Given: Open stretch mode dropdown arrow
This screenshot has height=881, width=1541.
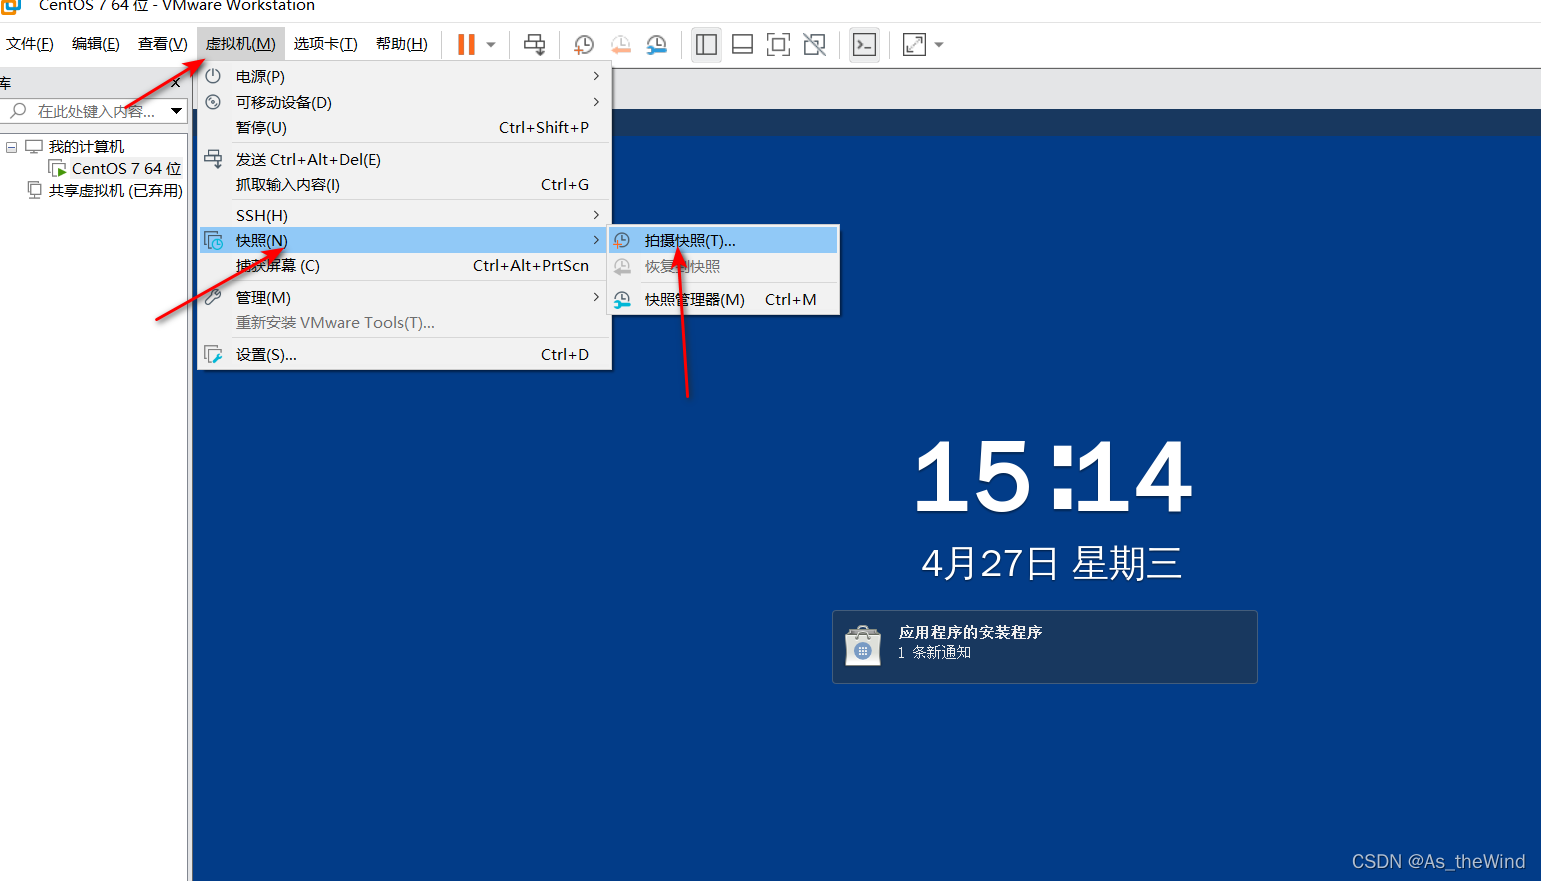Looking at the screenshot, I should 939,44.
